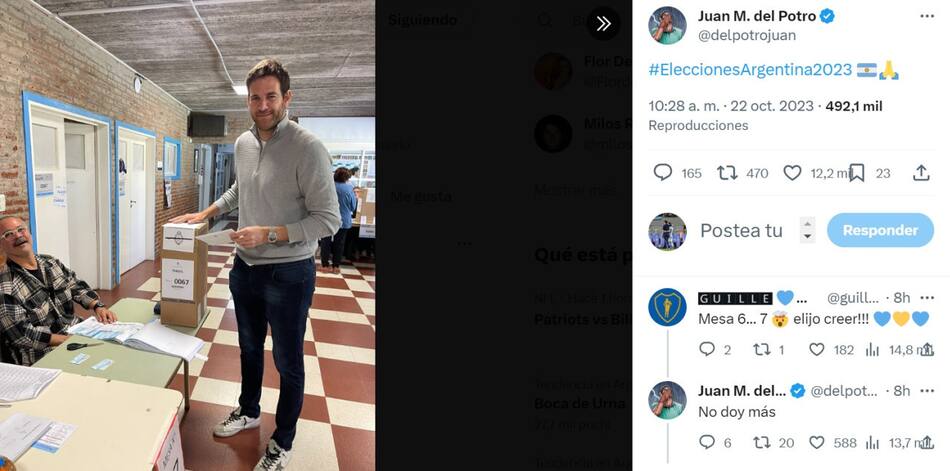The height and width of the screenshot is (471, 950).
Task: Open more options on "No doy más" reply
Action: pos(927,391)
